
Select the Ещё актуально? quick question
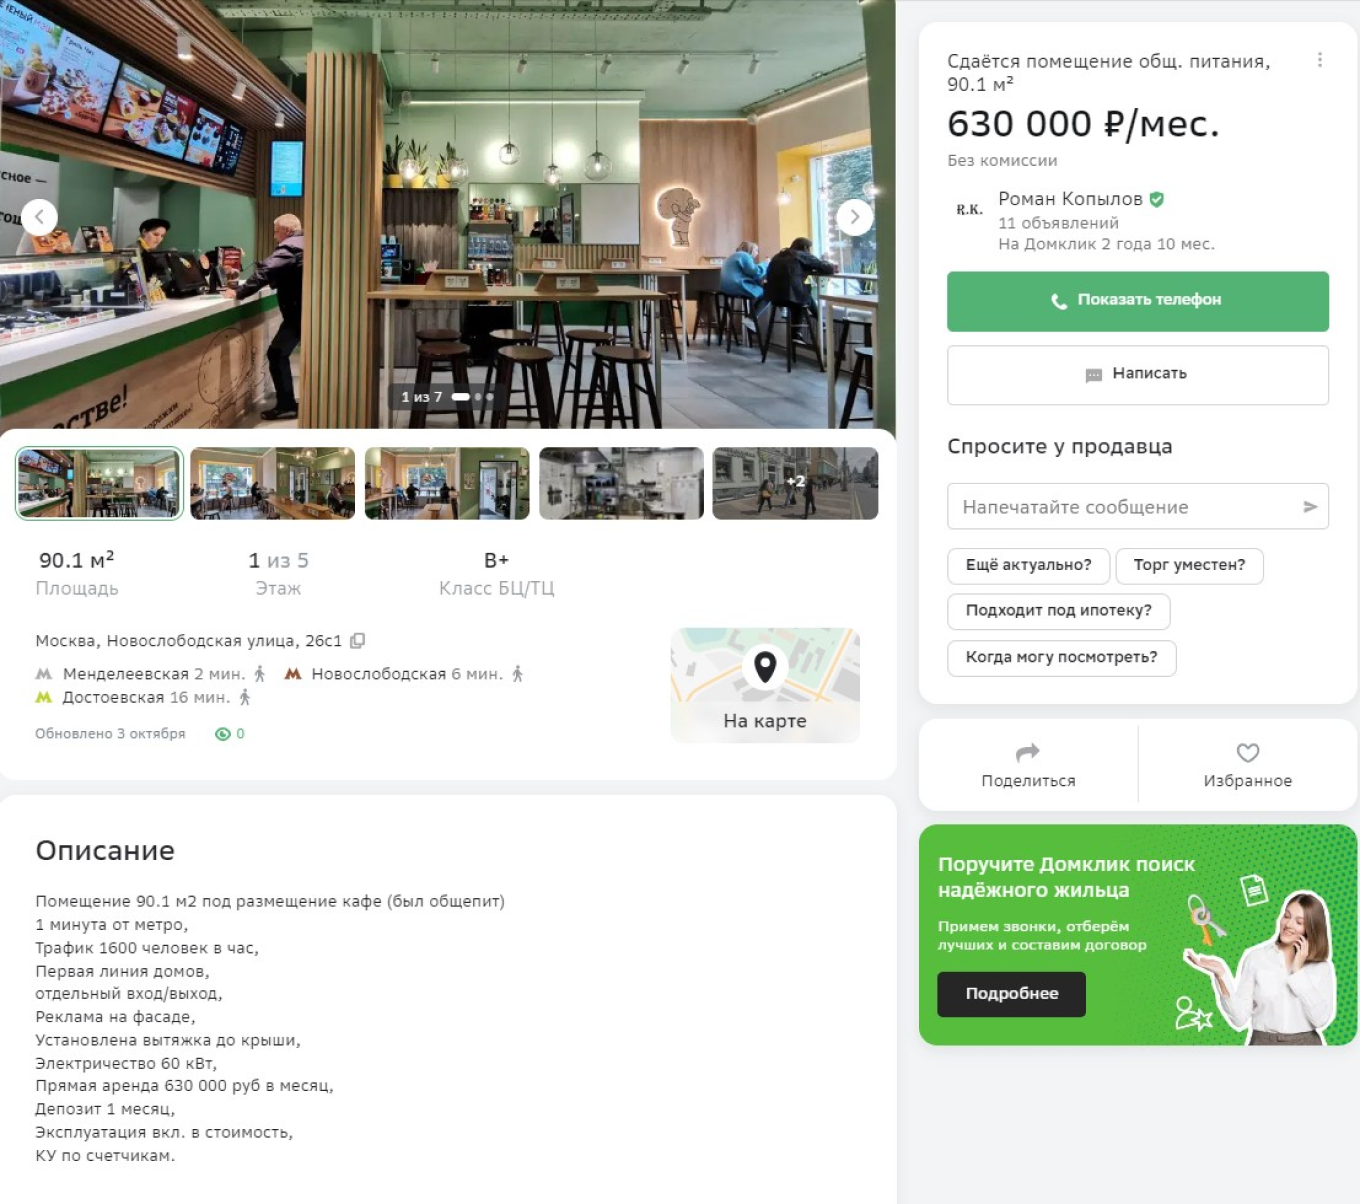tap(1029, 566)
